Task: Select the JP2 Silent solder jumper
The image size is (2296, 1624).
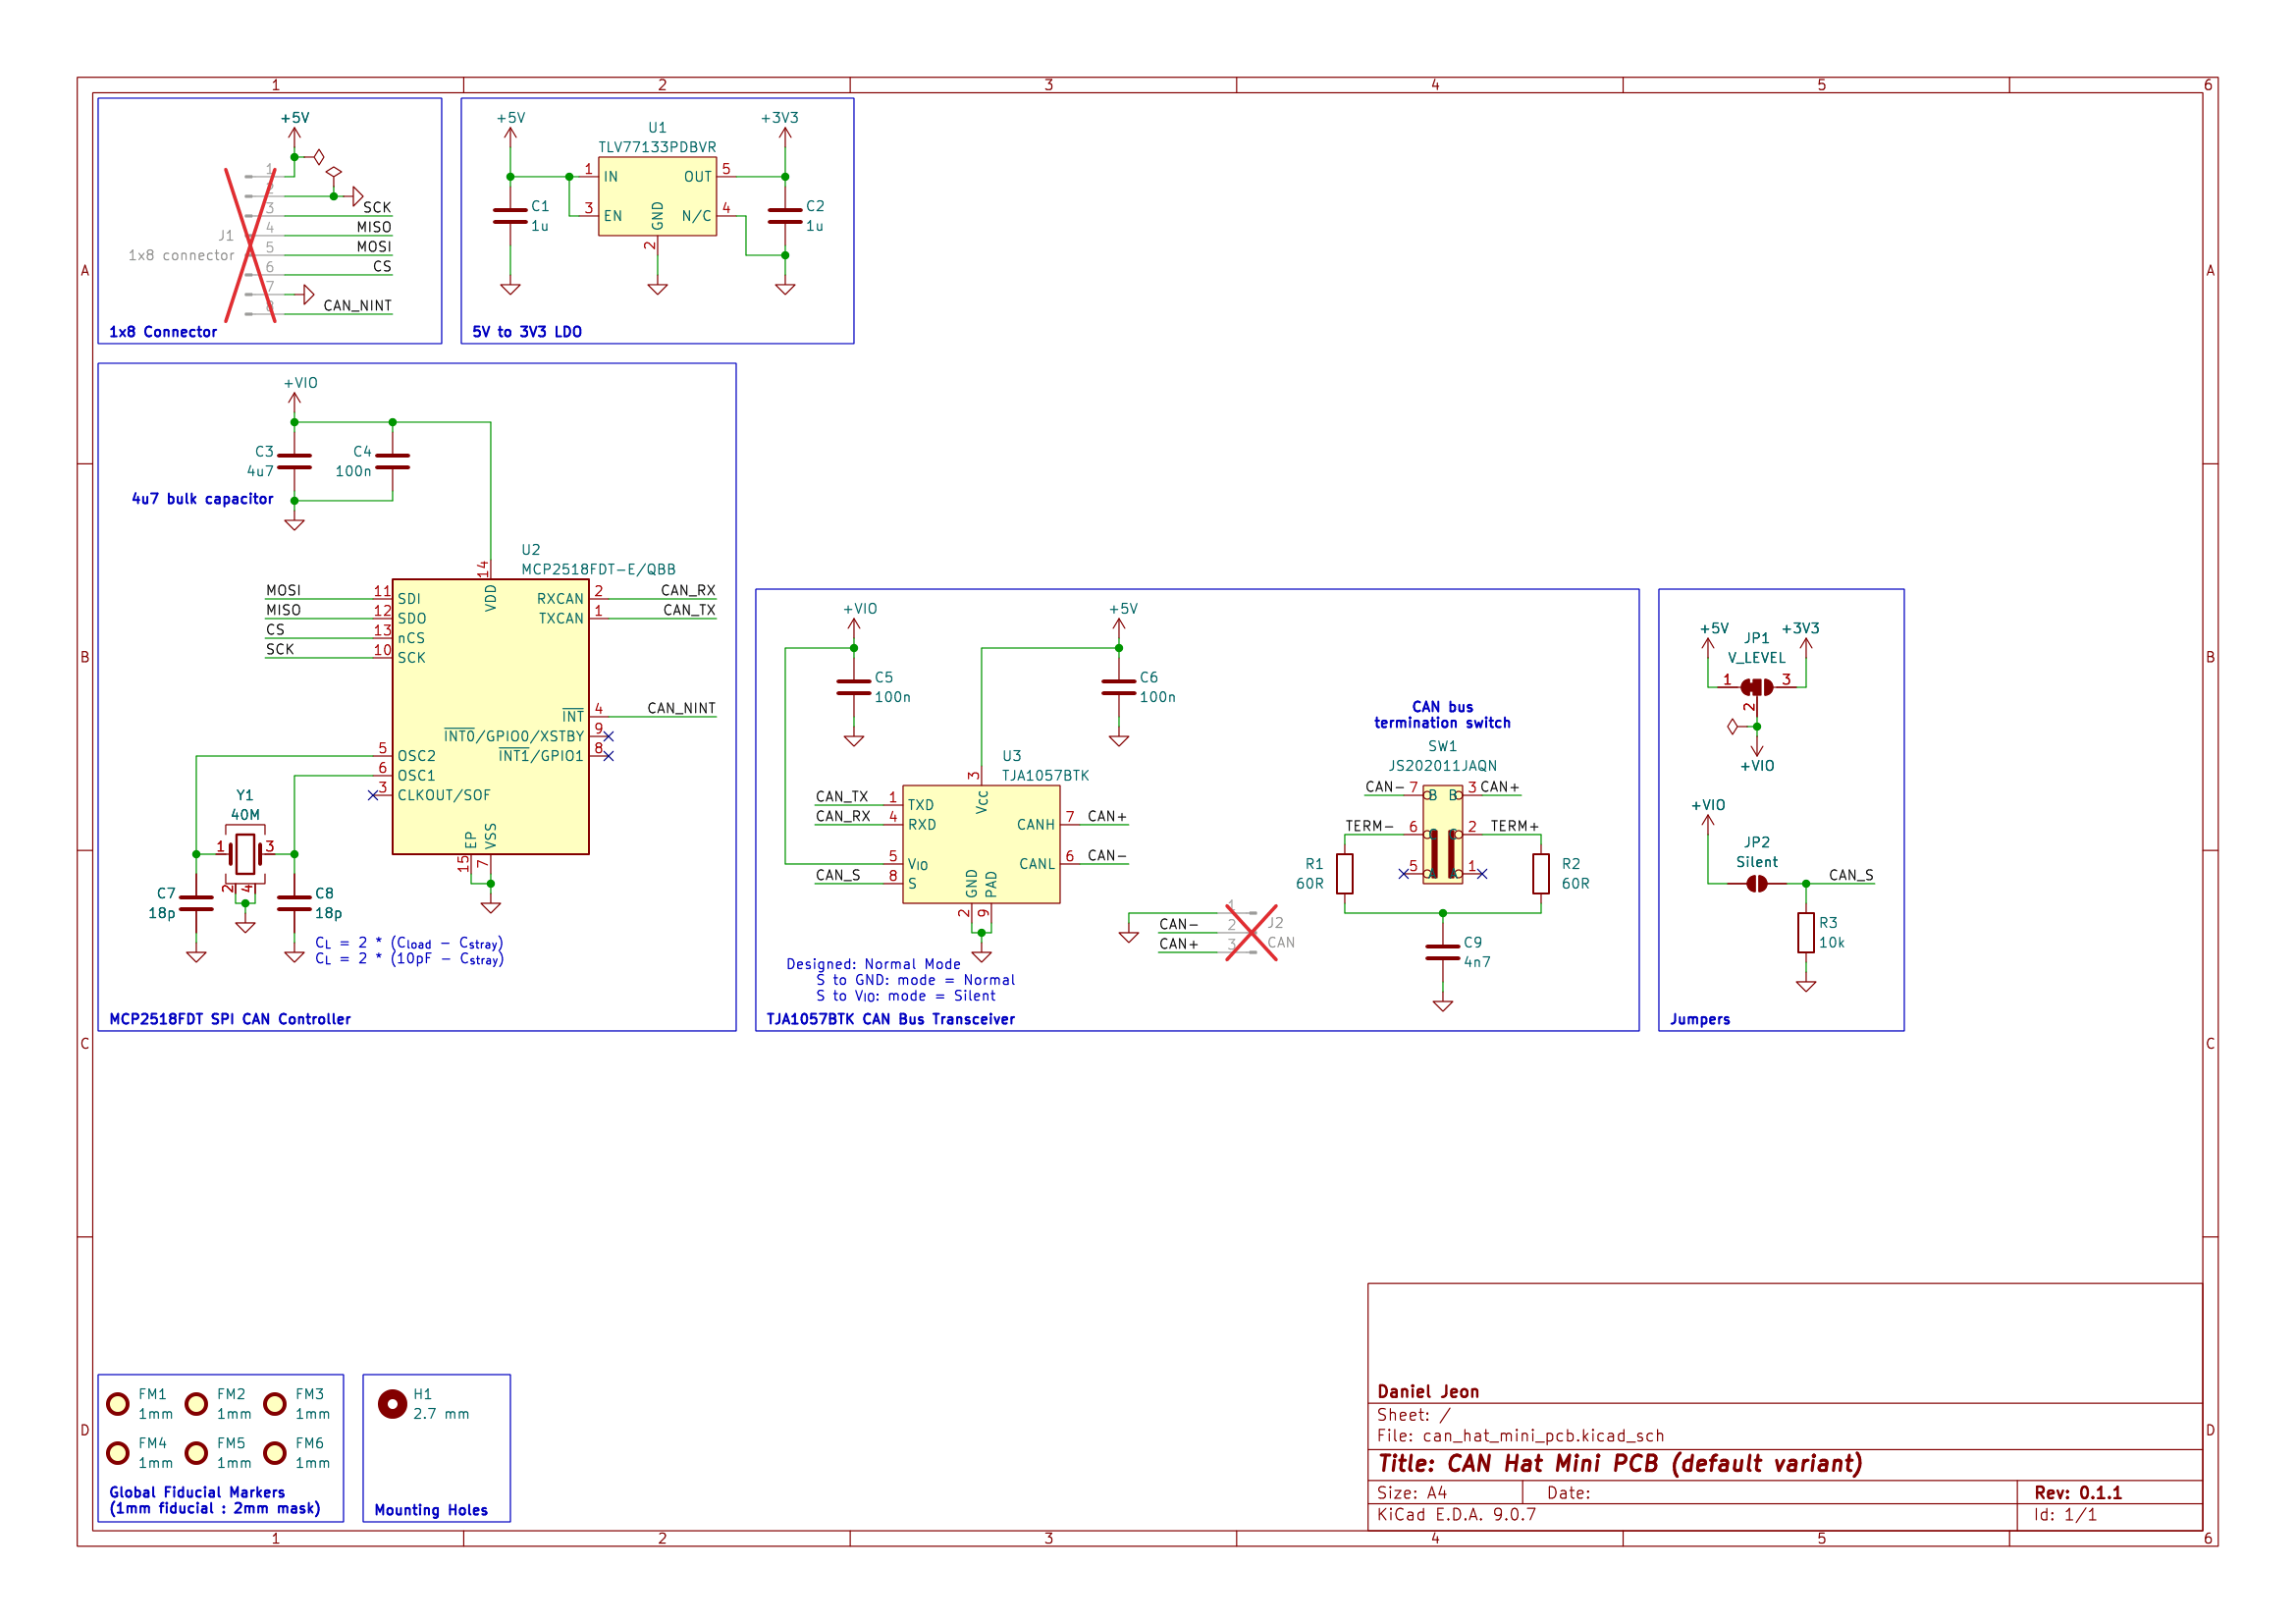Action: (1757, 883)
